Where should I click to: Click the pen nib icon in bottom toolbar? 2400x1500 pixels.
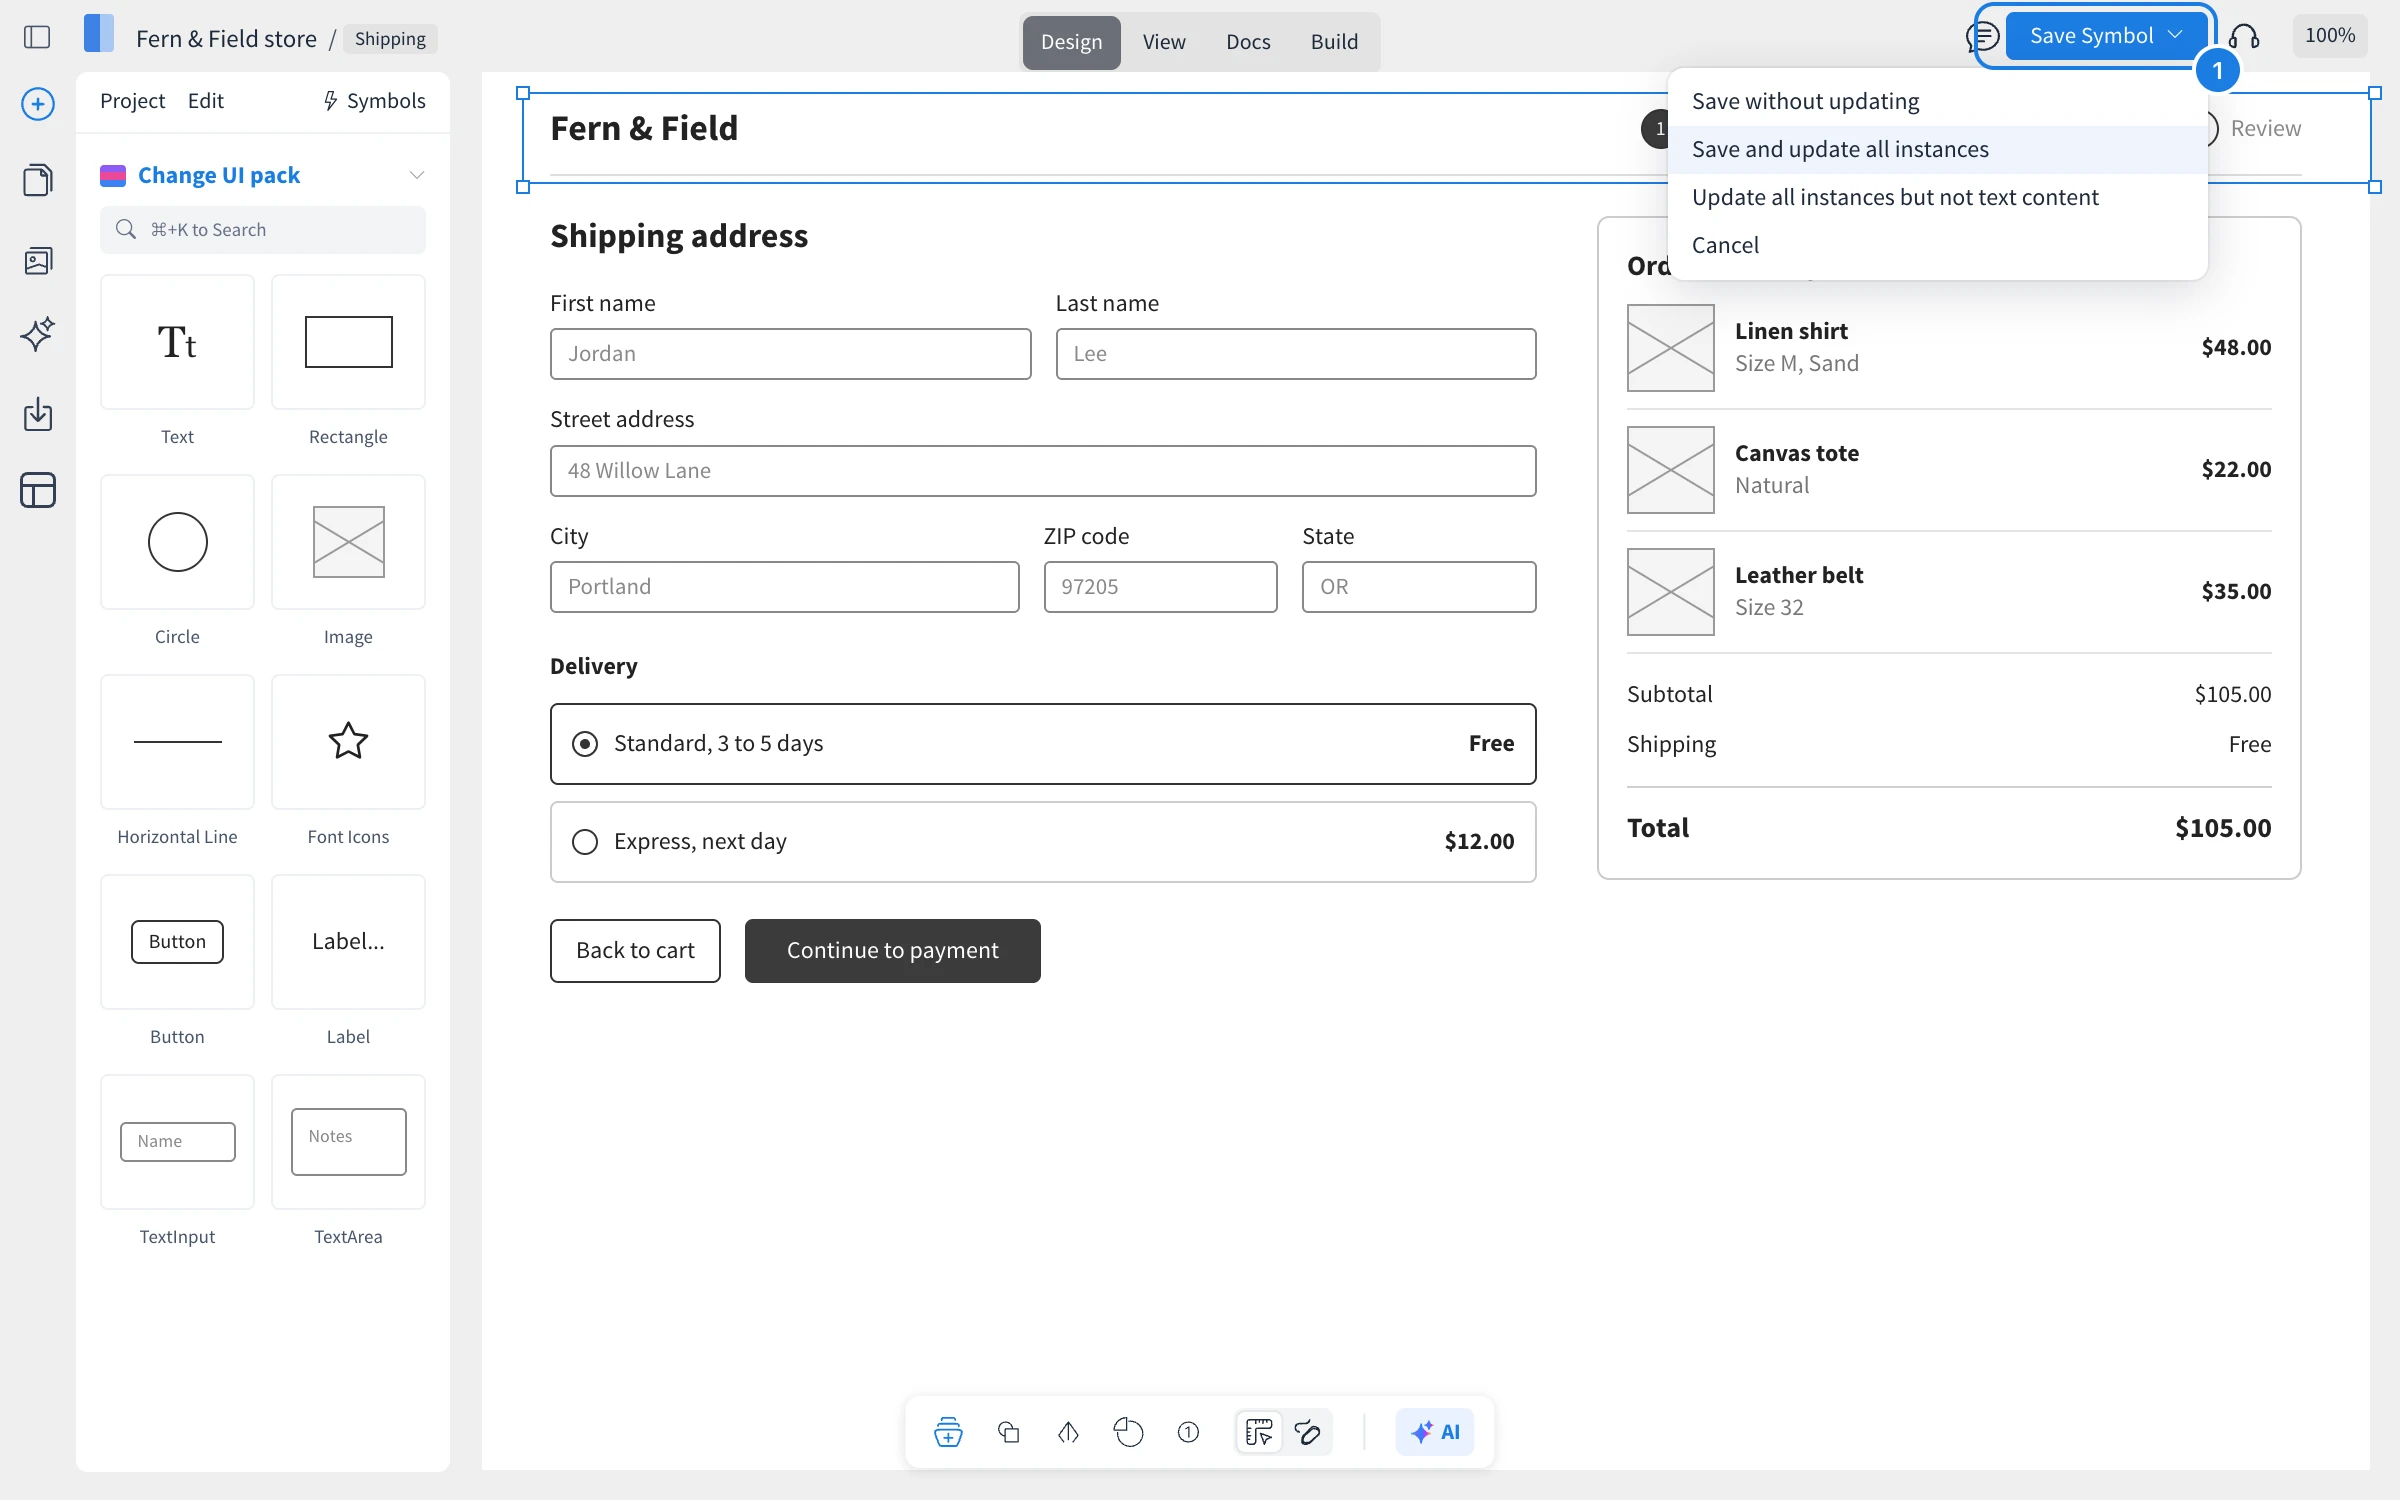pos(1068,1432)
